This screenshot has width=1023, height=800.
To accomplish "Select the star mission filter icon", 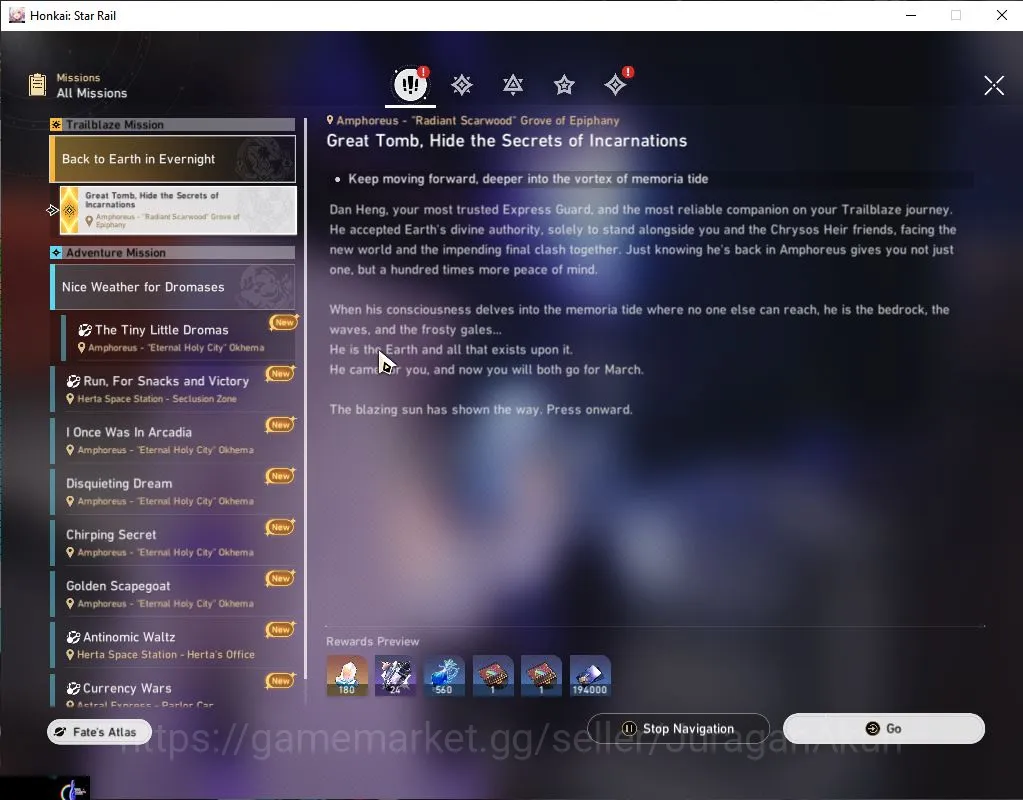I will 564,85.
